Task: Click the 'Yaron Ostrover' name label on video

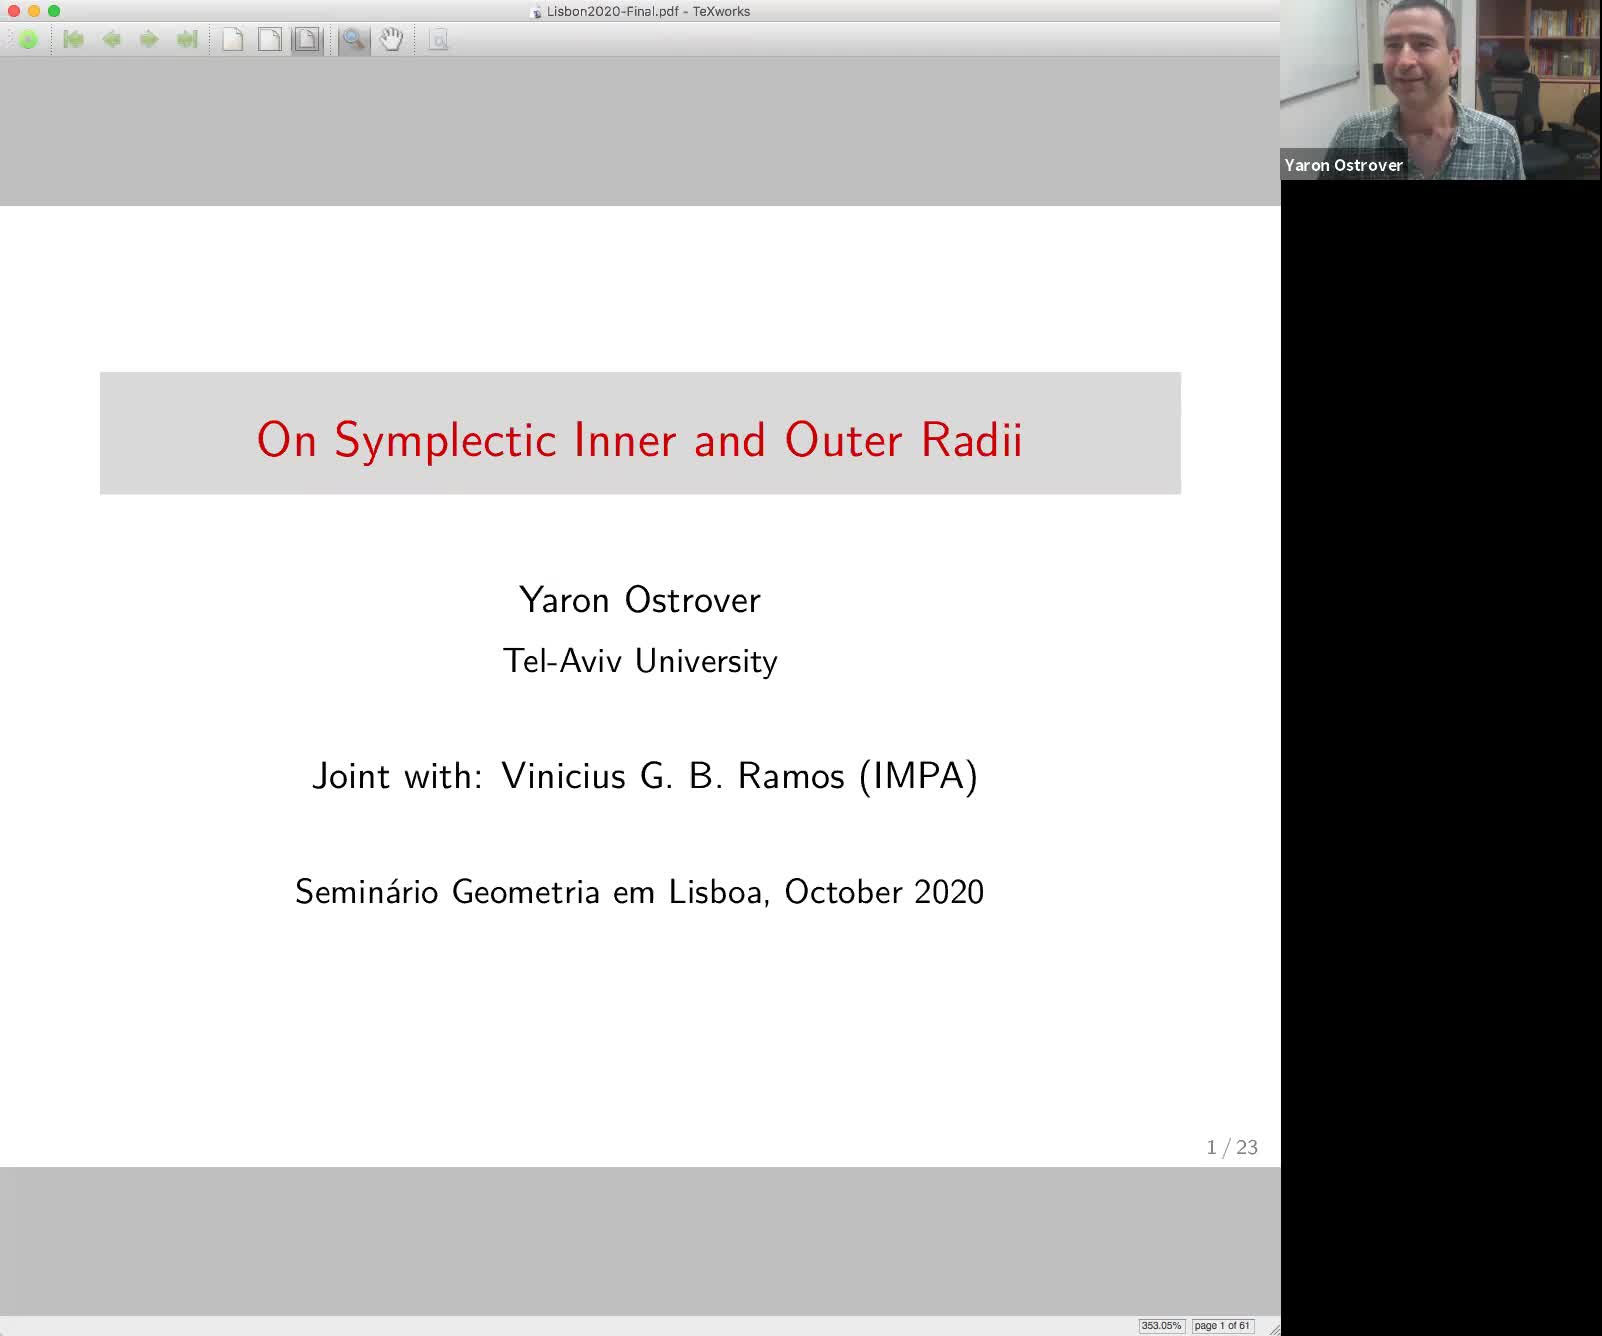Action: coord(1343,165)
